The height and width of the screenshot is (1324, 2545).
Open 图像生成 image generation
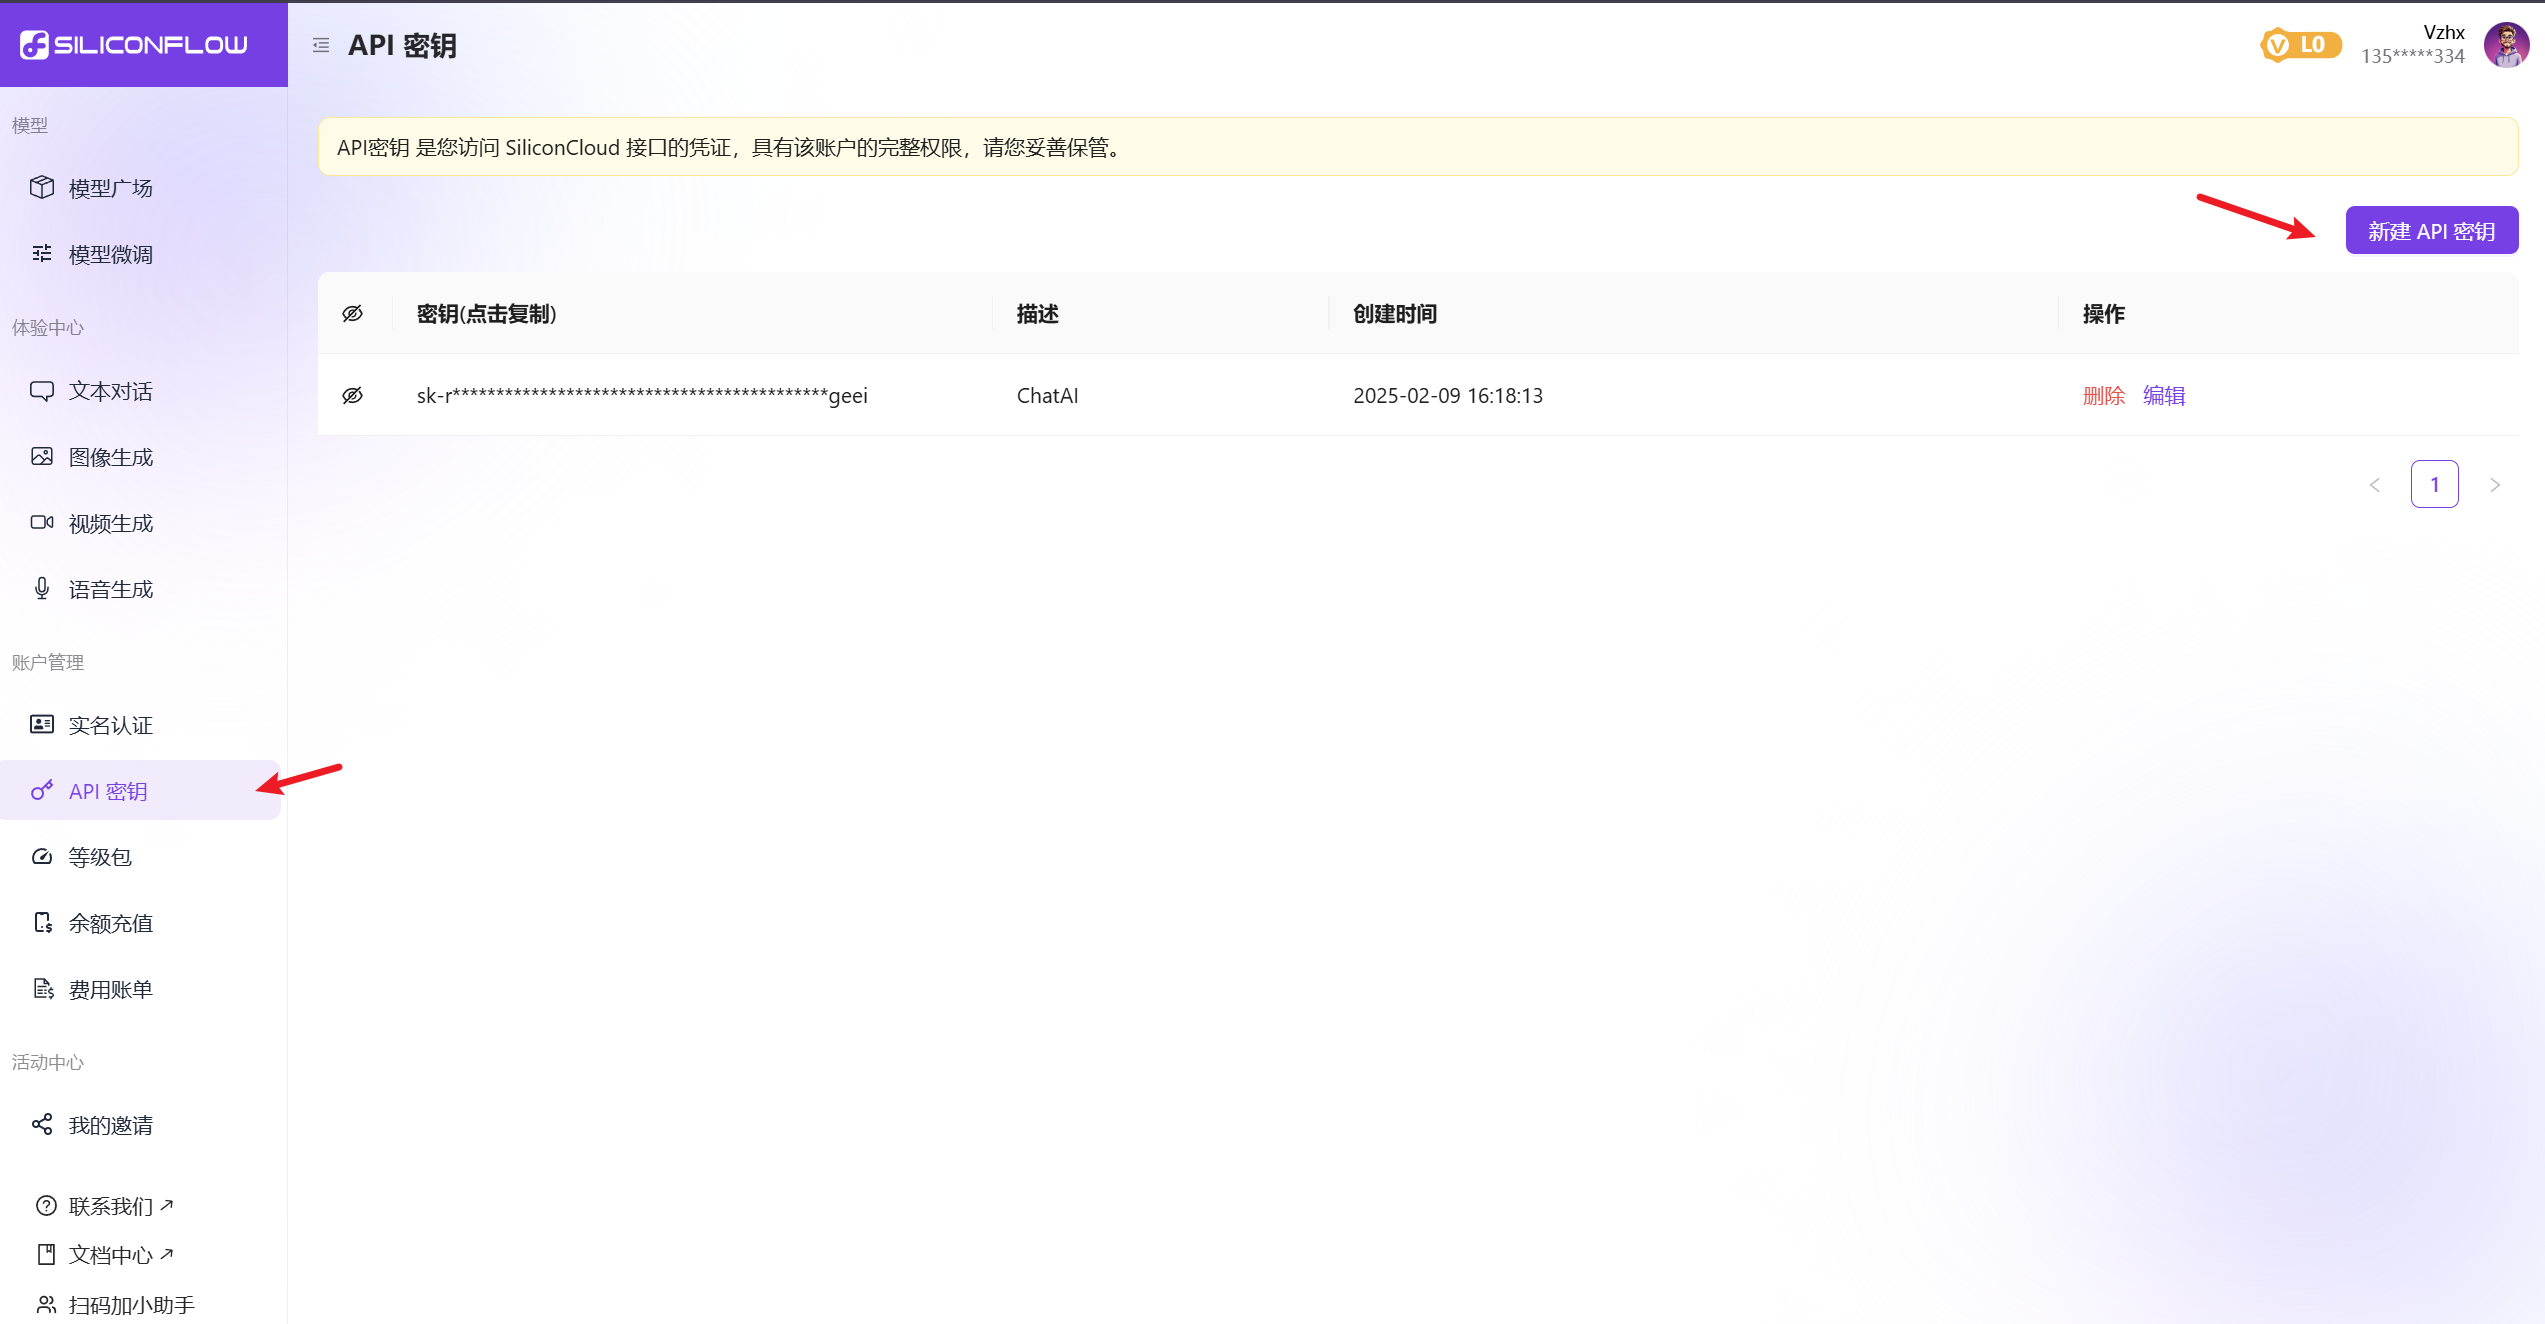tap(110, 457)
